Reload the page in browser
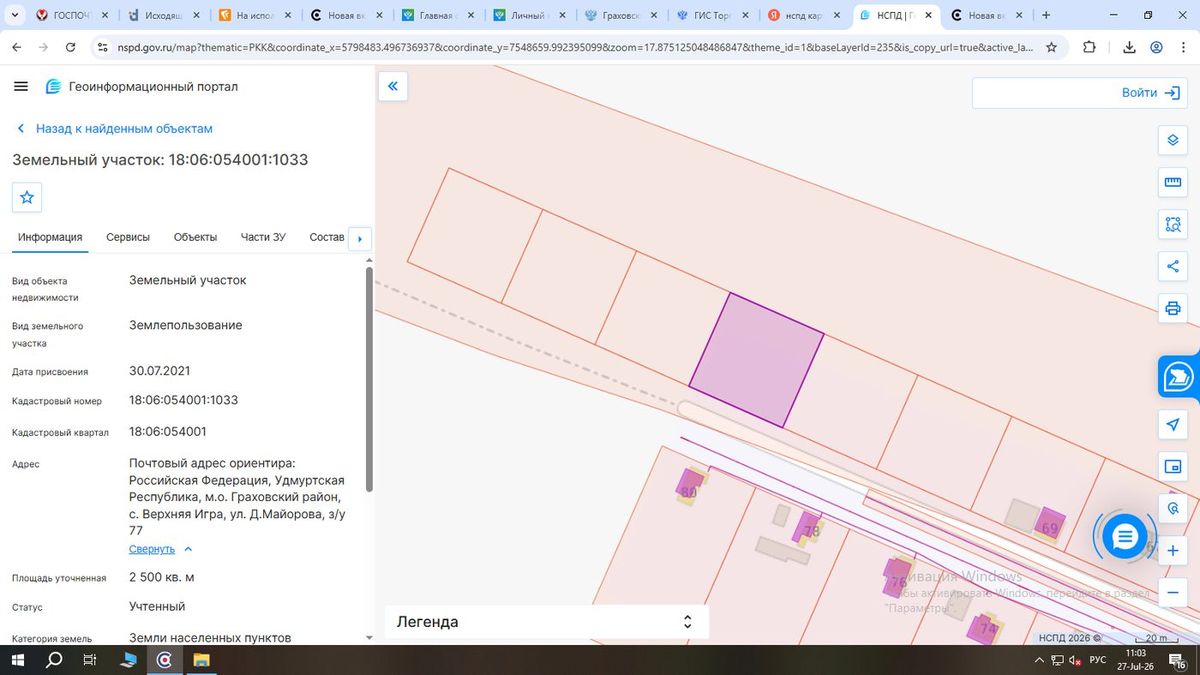Viewport: 1200px width, 675px height. pyautogui.click(x=70, y=47)
